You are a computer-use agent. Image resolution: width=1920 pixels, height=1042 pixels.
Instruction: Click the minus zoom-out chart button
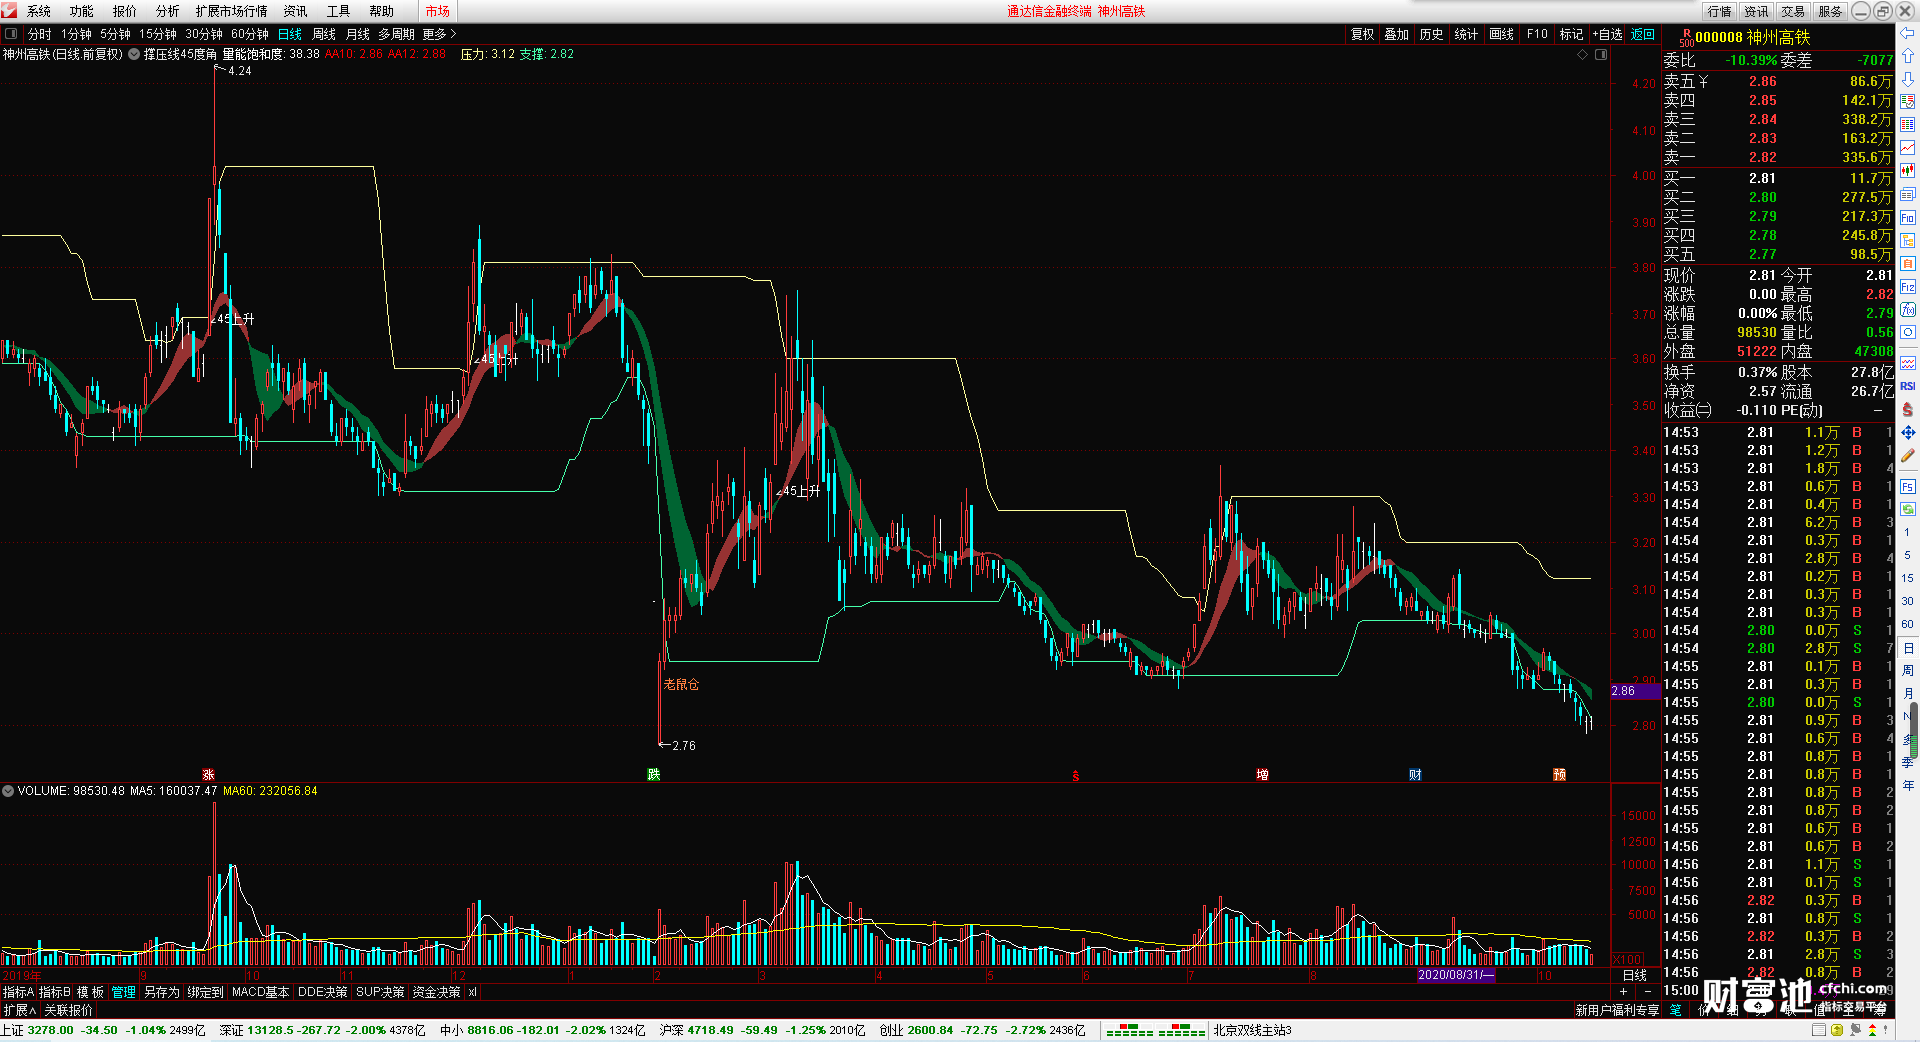1648,991
